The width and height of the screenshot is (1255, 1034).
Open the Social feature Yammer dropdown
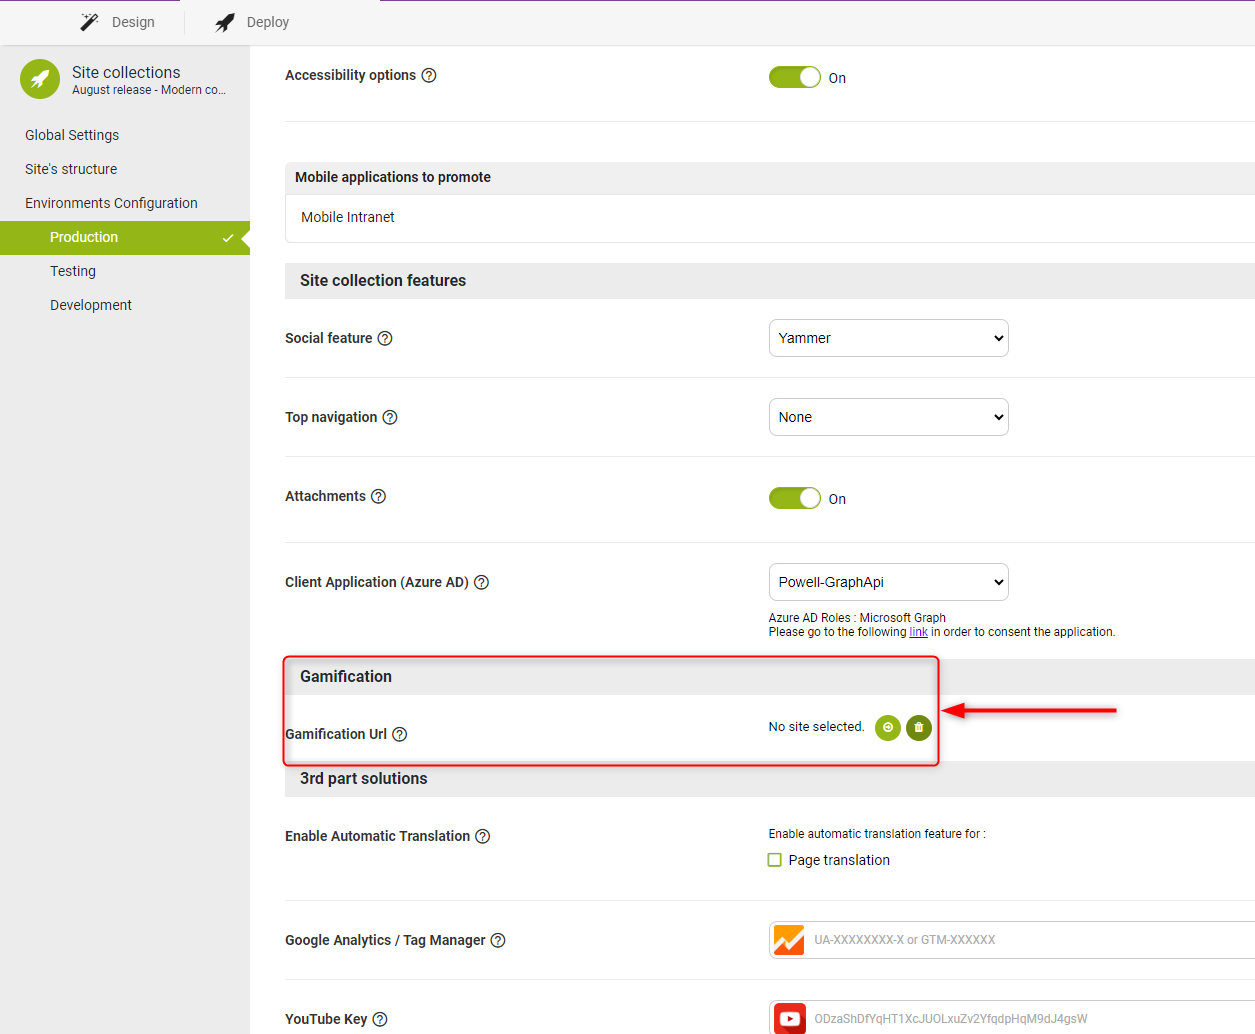[x=888, y=338]
